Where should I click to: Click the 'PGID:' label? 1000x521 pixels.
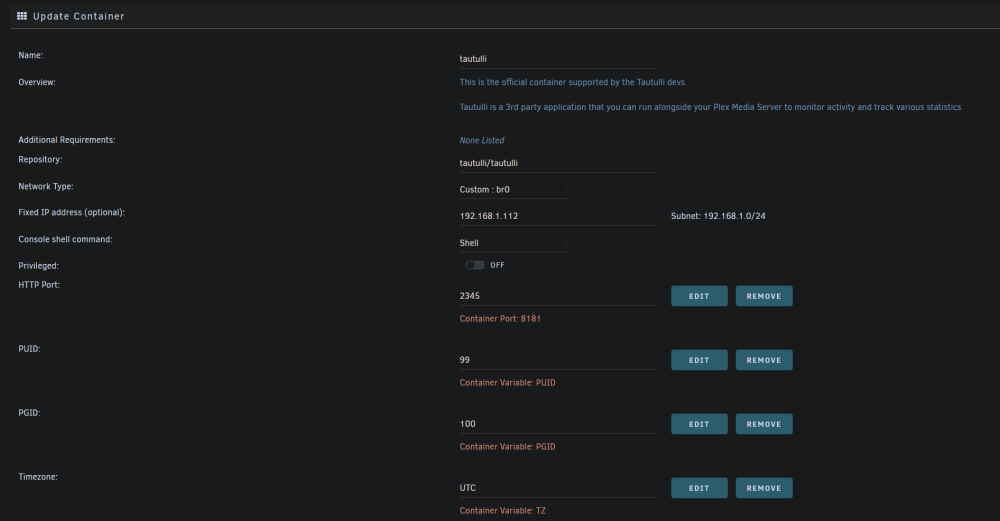pyautogui.click(x=29, y=413)
